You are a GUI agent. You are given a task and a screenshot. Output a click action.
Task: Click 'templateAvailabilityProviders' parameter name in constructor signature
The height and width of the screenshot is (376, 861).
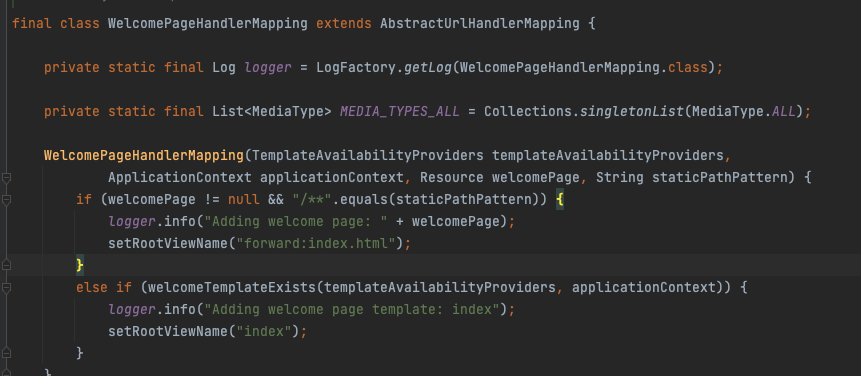(608, 155)
